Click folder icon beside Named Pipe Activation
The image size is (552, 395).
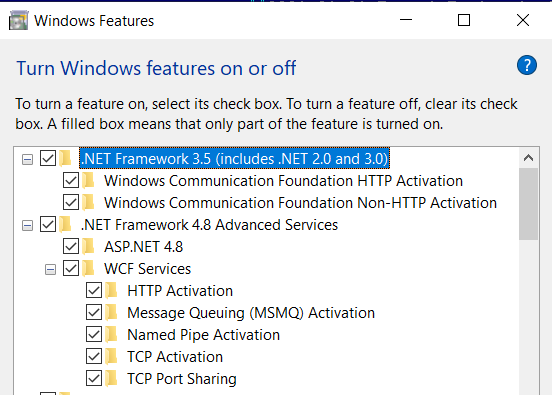point(112,334)
